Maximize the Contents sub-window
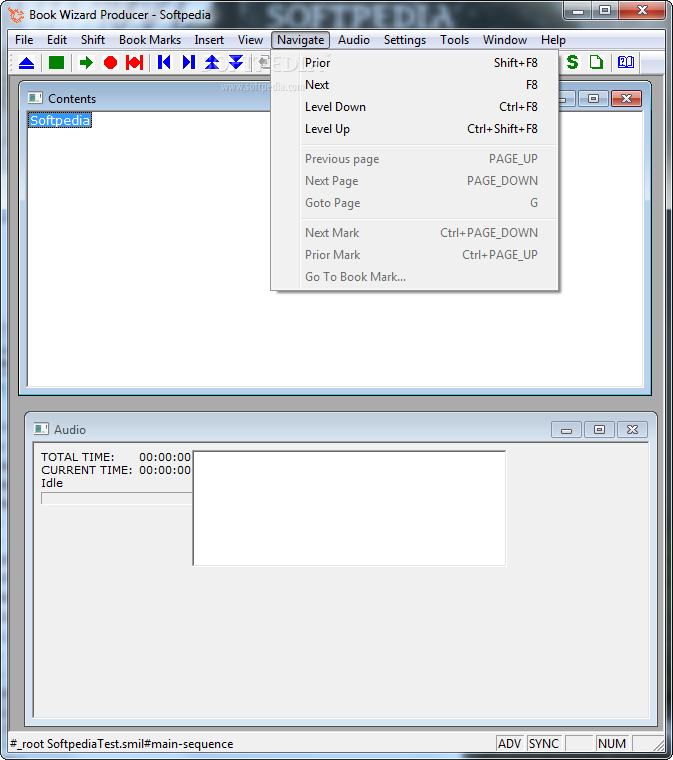The width and height of the screenshot is (673, 760). point(593,98)
